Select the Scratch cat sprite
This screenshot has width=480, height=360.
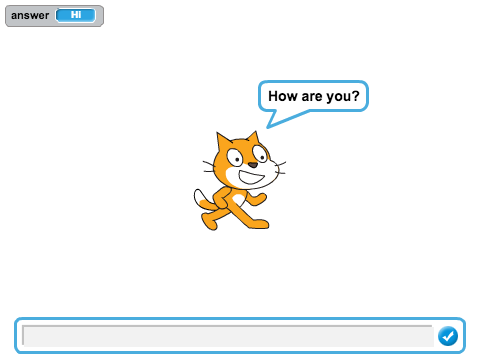240,181
